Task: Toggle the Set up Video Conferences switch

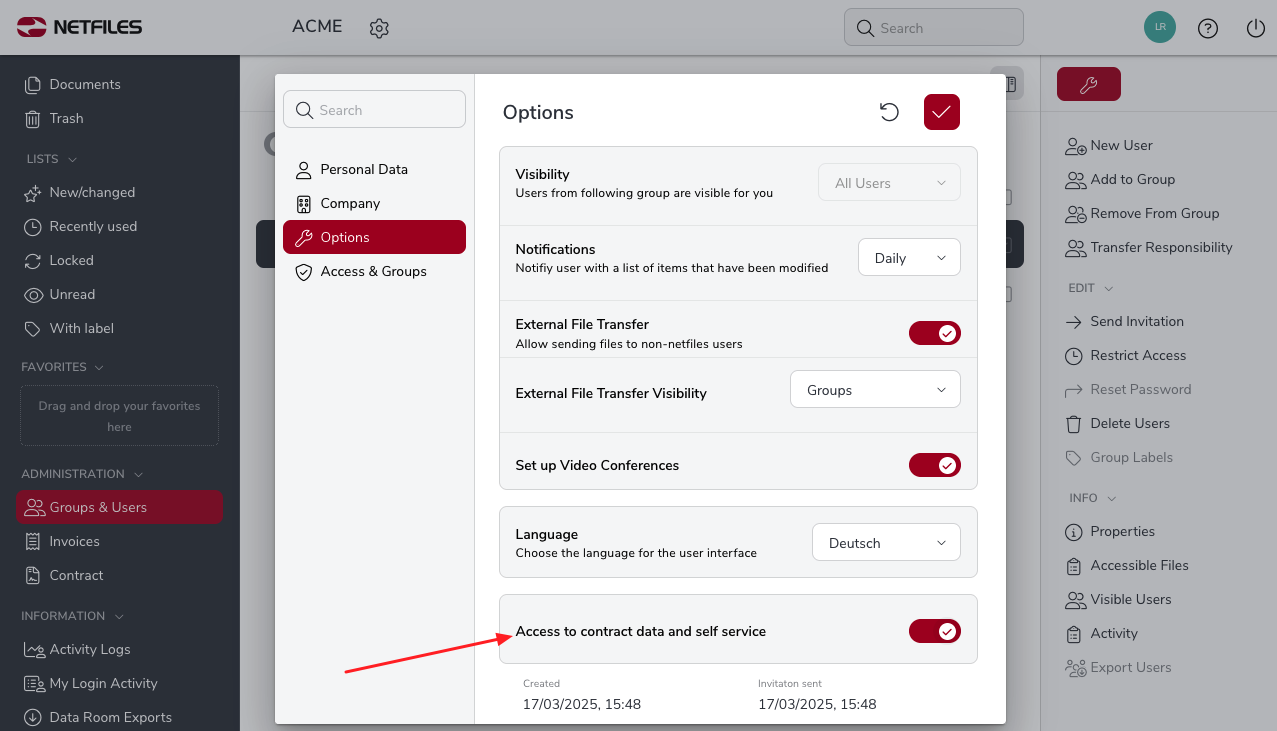Action: click(x=935, y=465)
